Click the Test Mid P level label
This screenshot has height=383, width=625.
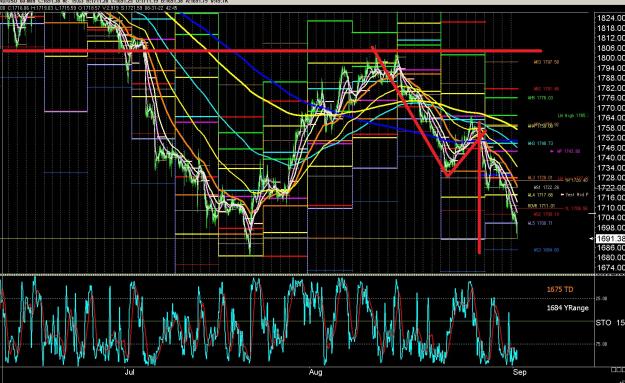click(x=576, y=194)
